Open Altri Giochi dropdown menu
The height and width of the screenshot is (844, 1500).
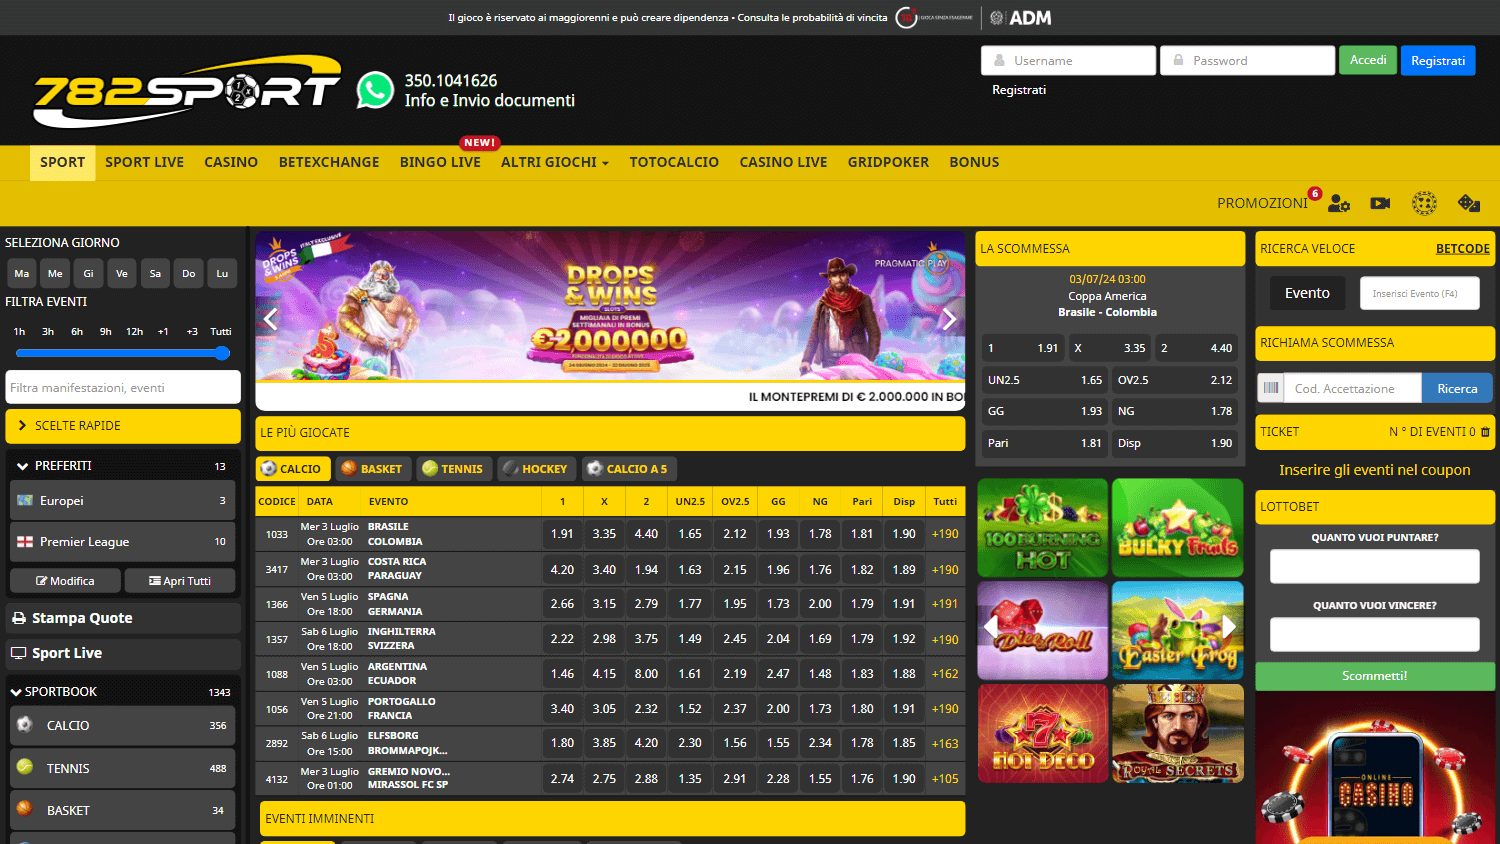click(x=555, y=162)
